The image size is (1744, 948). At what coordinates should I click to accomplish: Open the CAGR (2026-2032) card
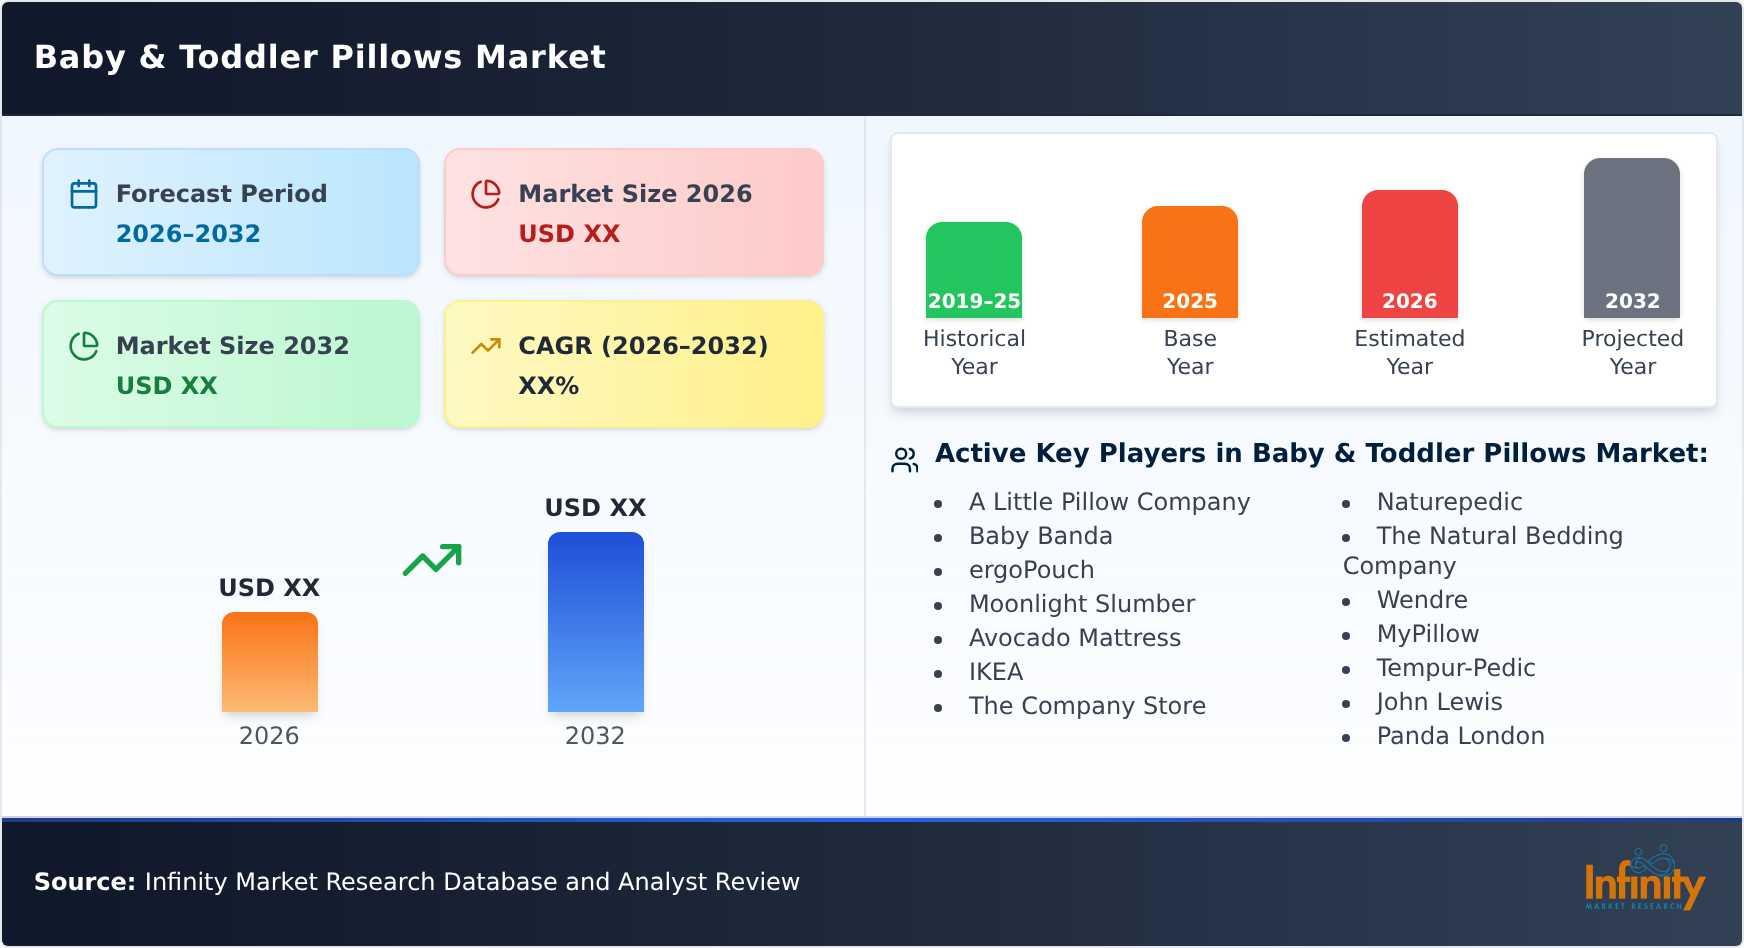(634, 364)
